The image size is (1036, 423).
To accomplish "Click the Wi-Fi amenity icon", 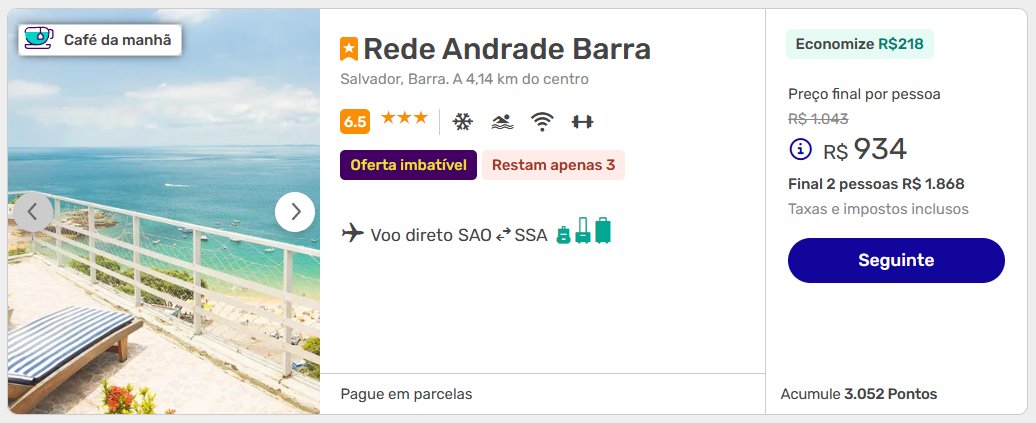I will click(x=542, y=122).
